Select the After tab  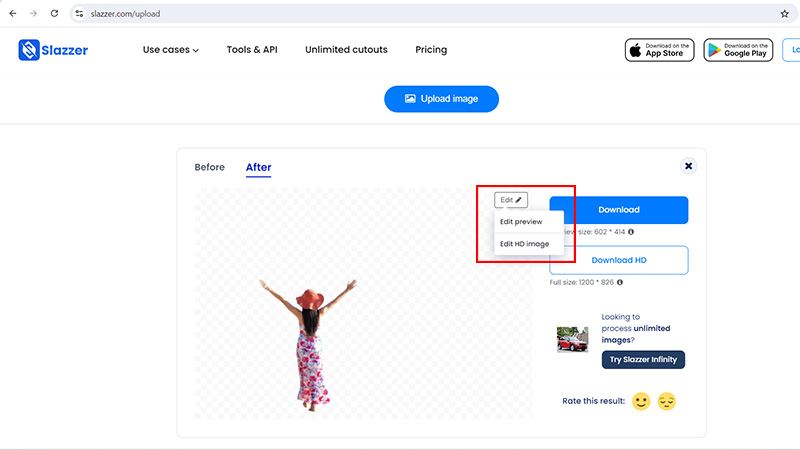[258, 167]
